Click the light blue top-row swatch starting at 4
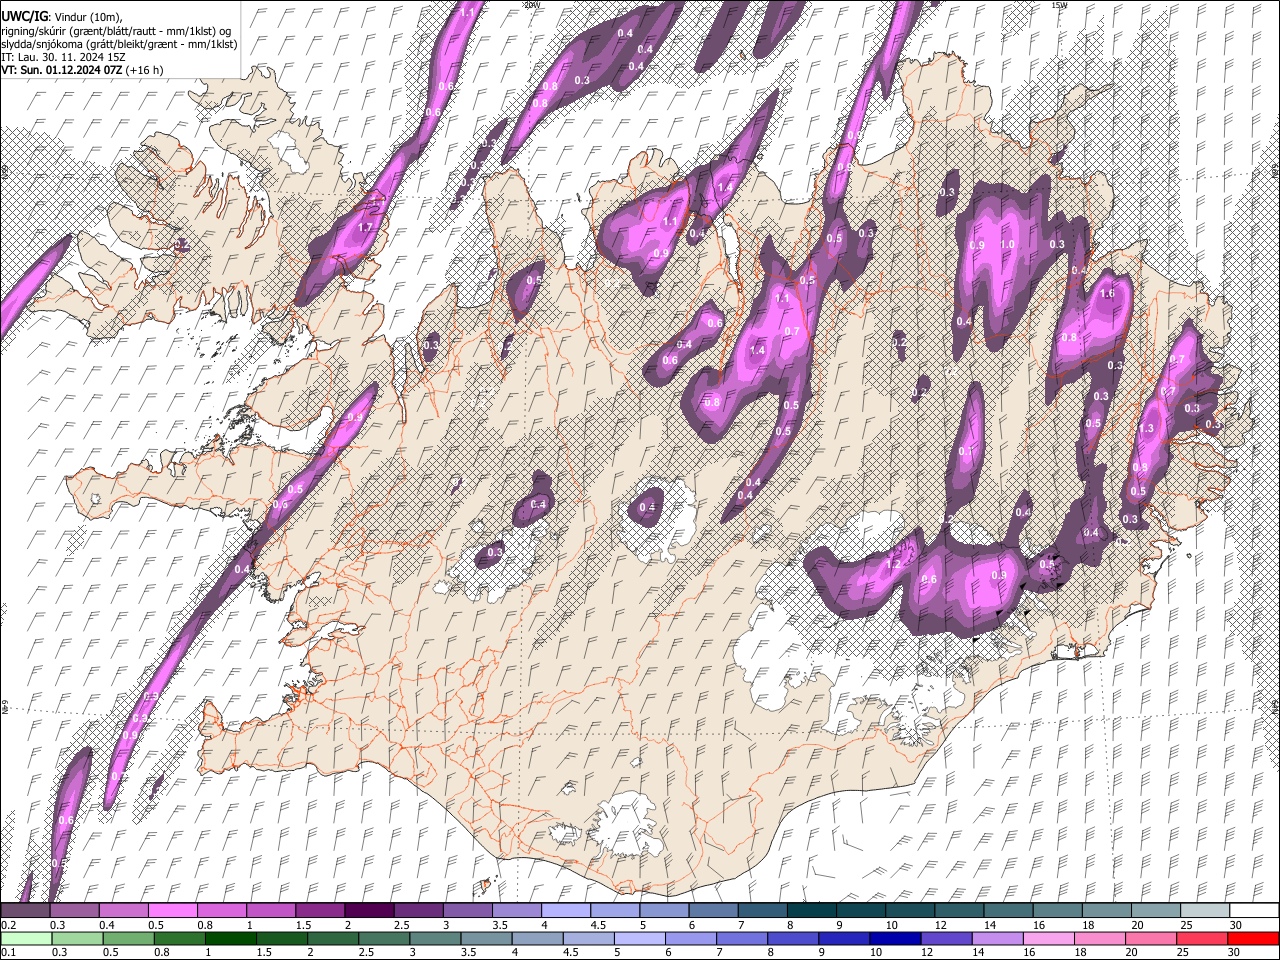1280x960 pixels. [566, 910]
